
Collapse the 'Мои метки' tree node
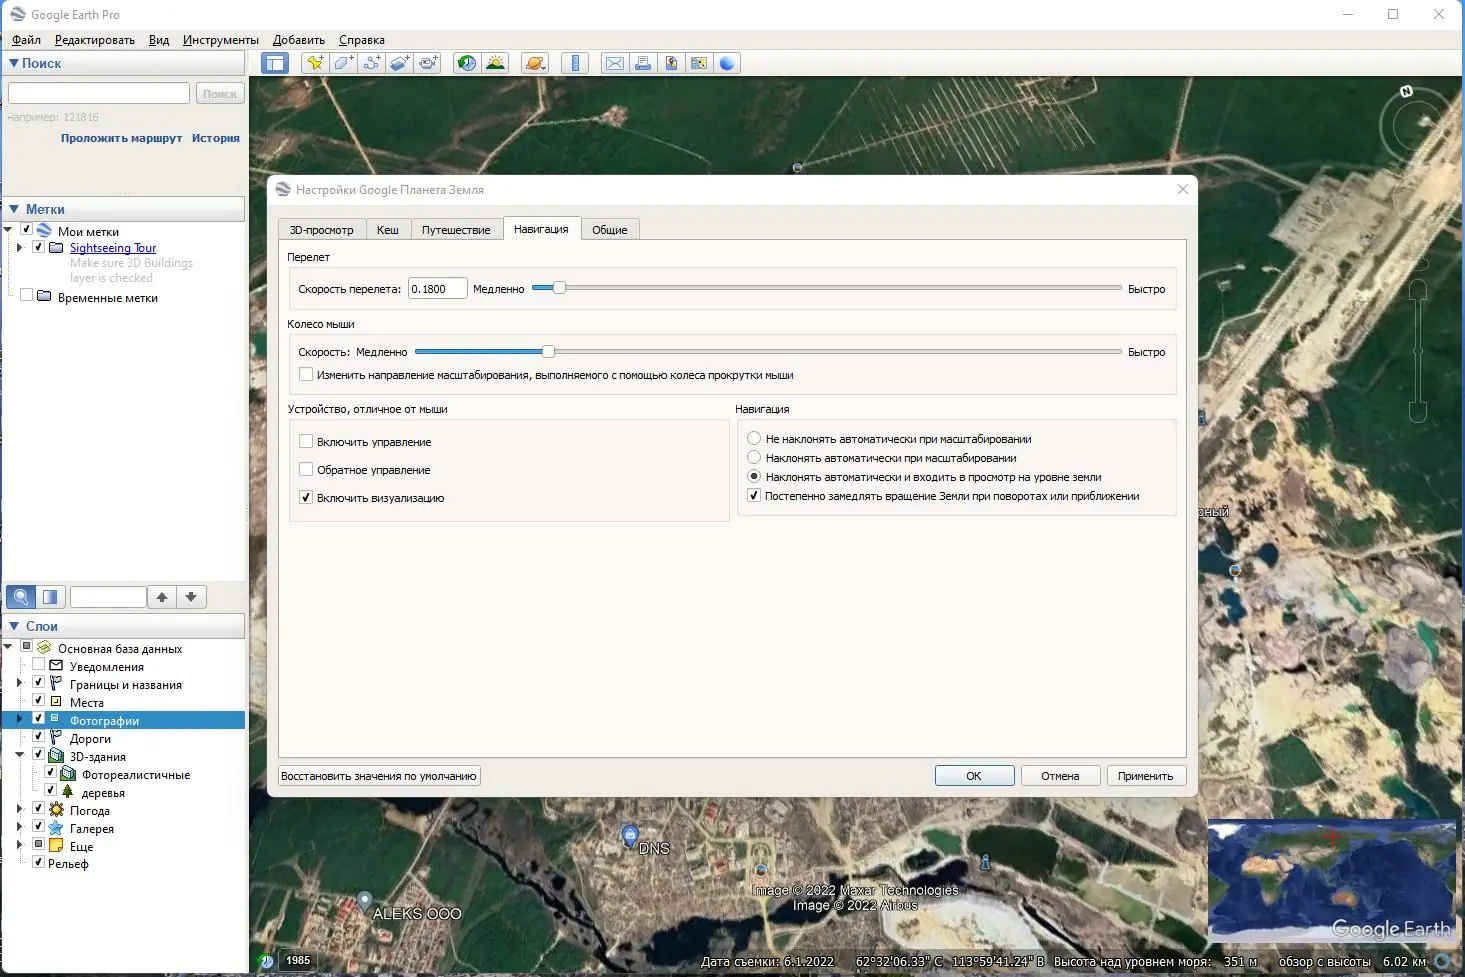point(8,230)
